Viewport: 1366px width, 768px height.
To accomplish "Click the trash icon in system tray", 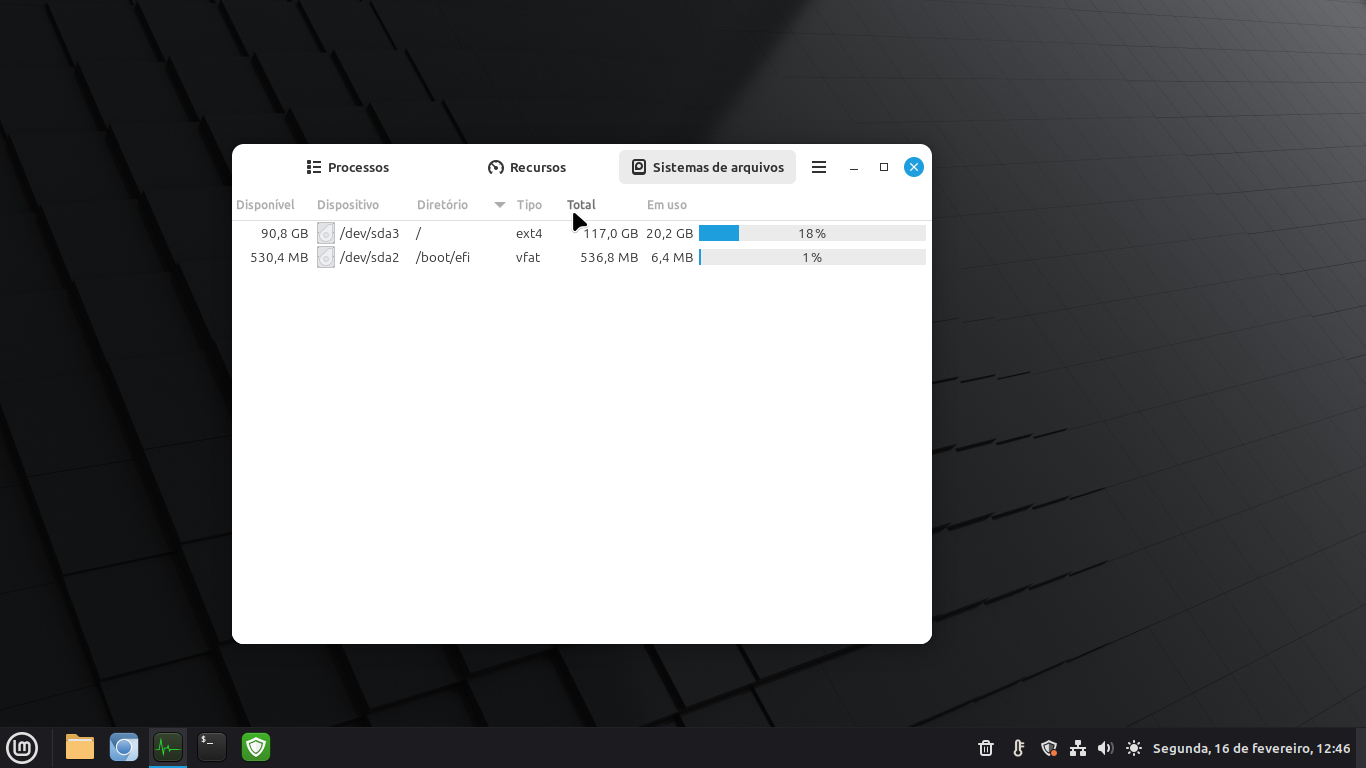I will click(x=986, y=748).
